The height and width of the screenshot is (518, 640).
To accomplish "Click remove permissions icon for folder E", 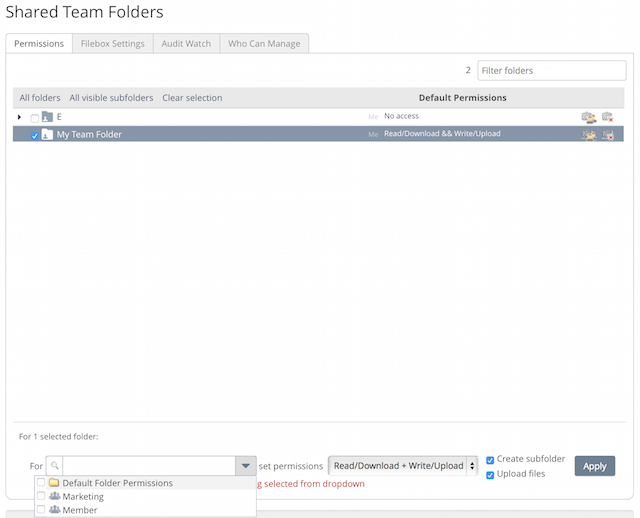I will coord(607,117).
